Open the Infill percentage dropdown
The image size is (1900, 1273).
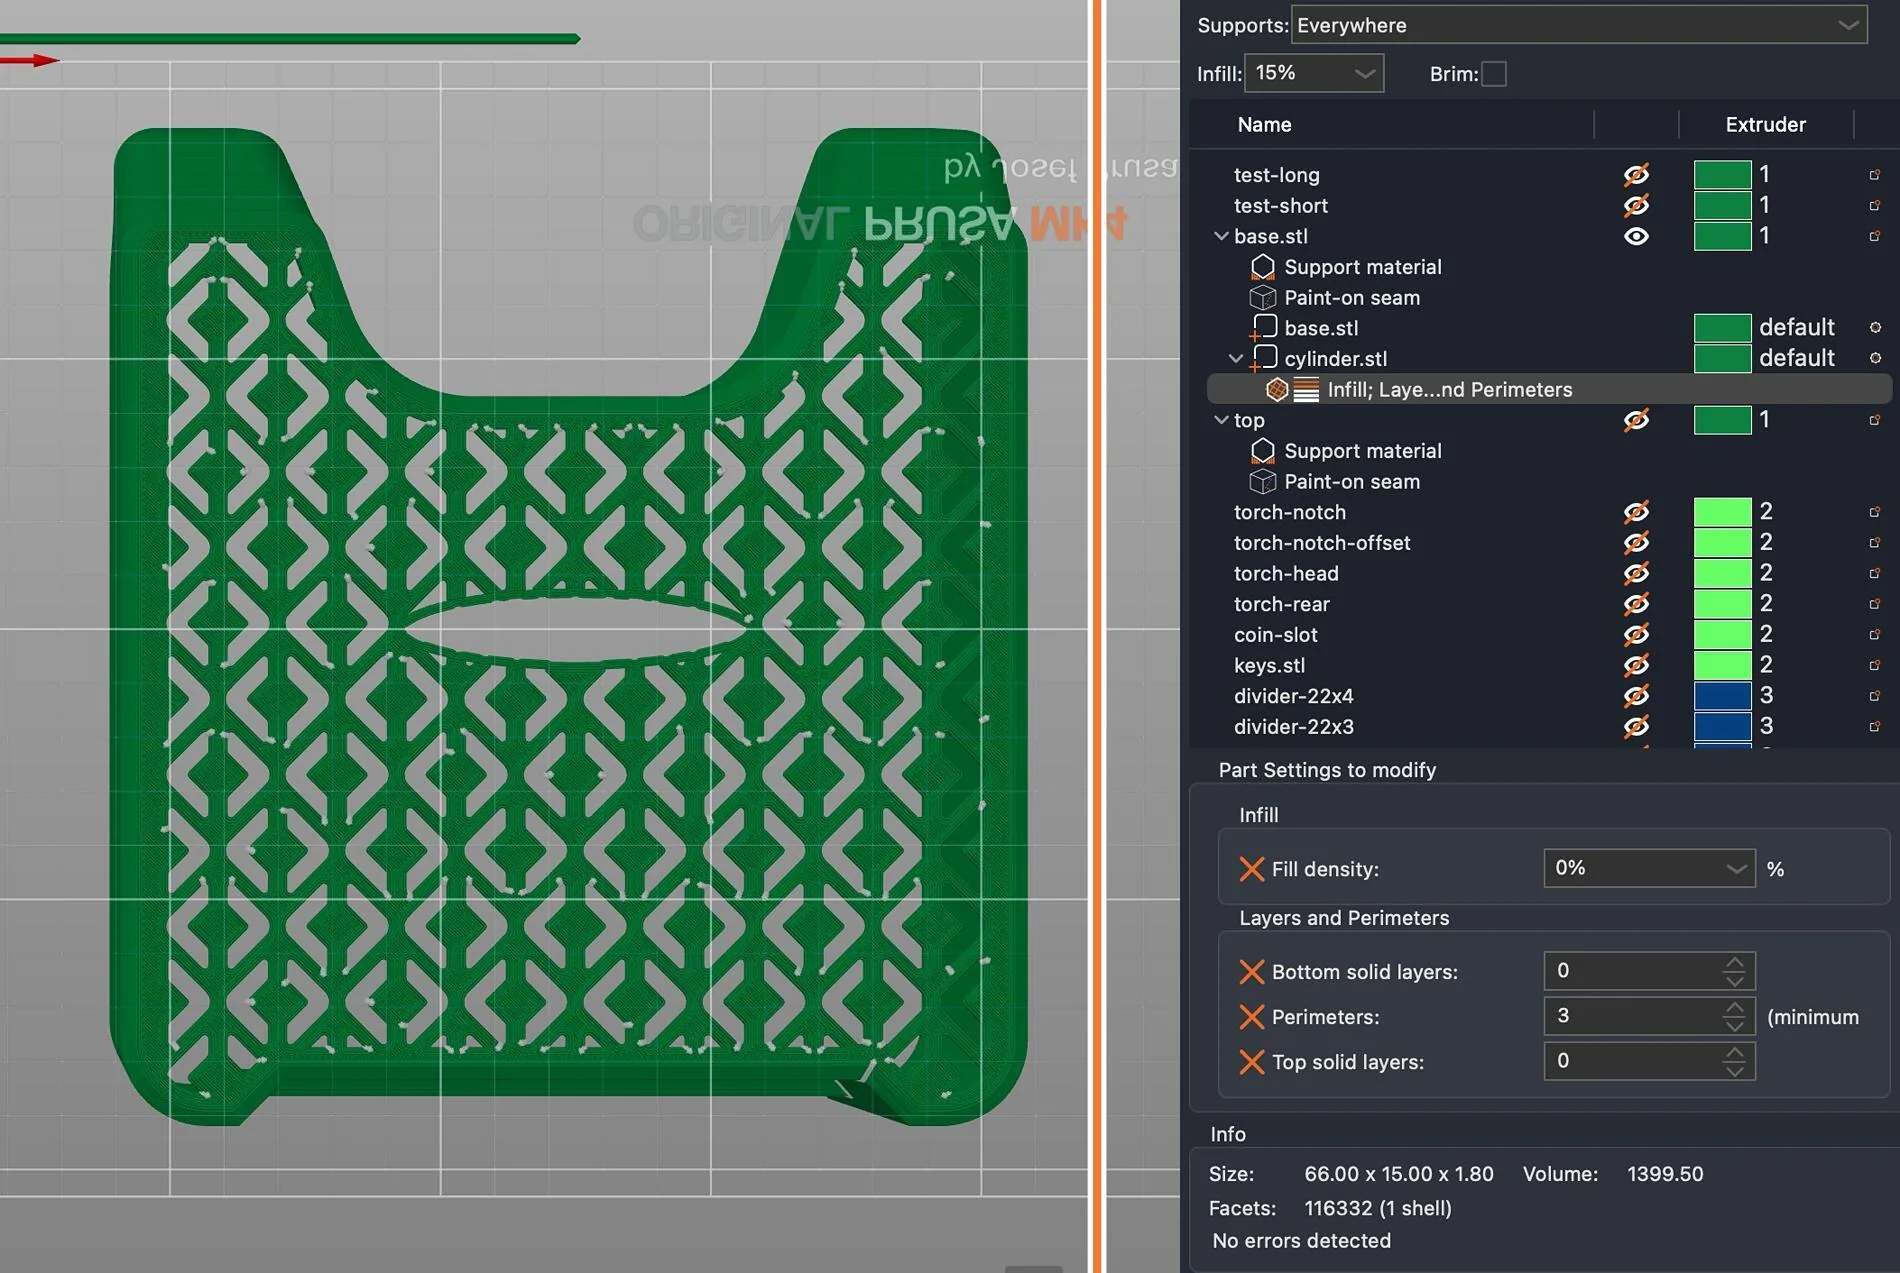[1314, 73]
